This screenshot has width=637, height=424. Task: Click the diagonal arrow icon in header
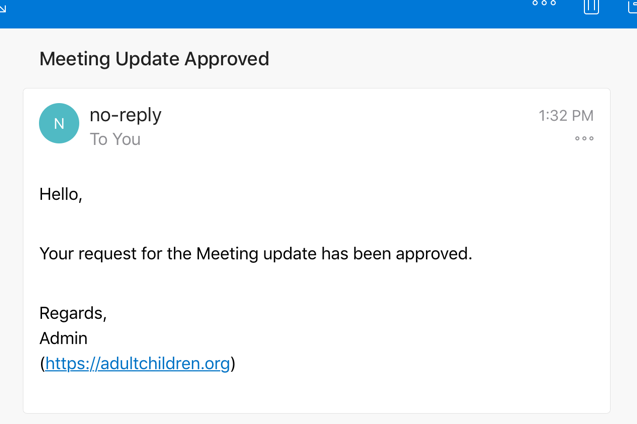click(2, 8)
